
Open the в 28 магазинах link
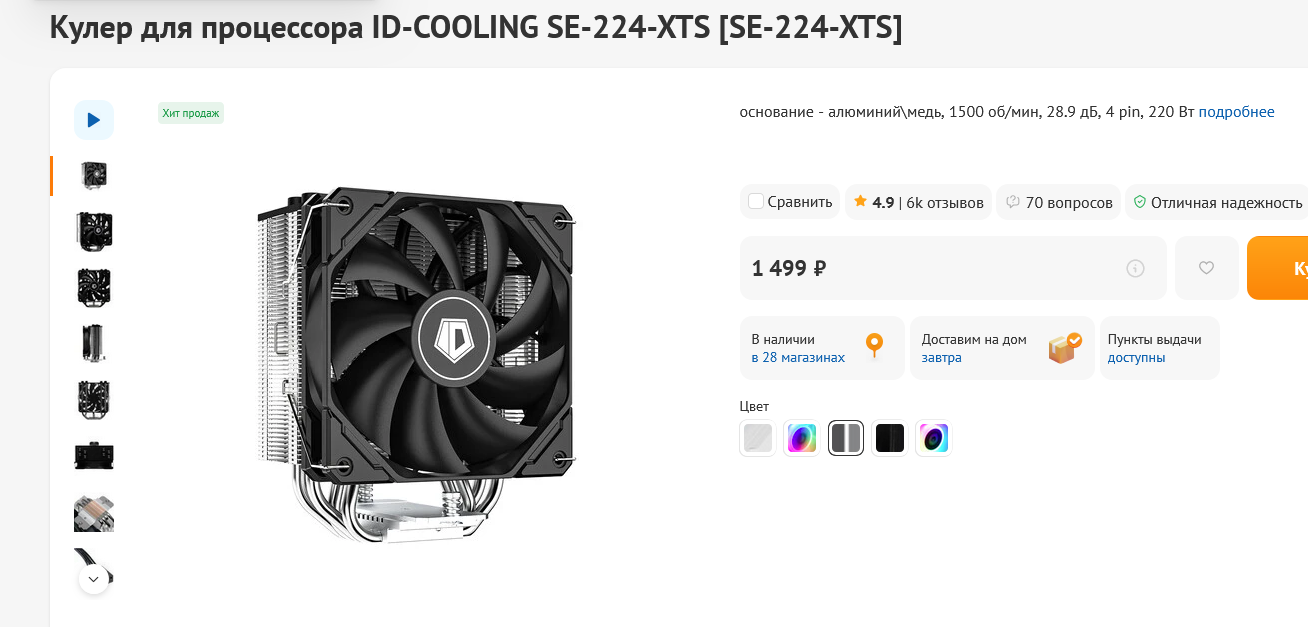coord(798,357)
